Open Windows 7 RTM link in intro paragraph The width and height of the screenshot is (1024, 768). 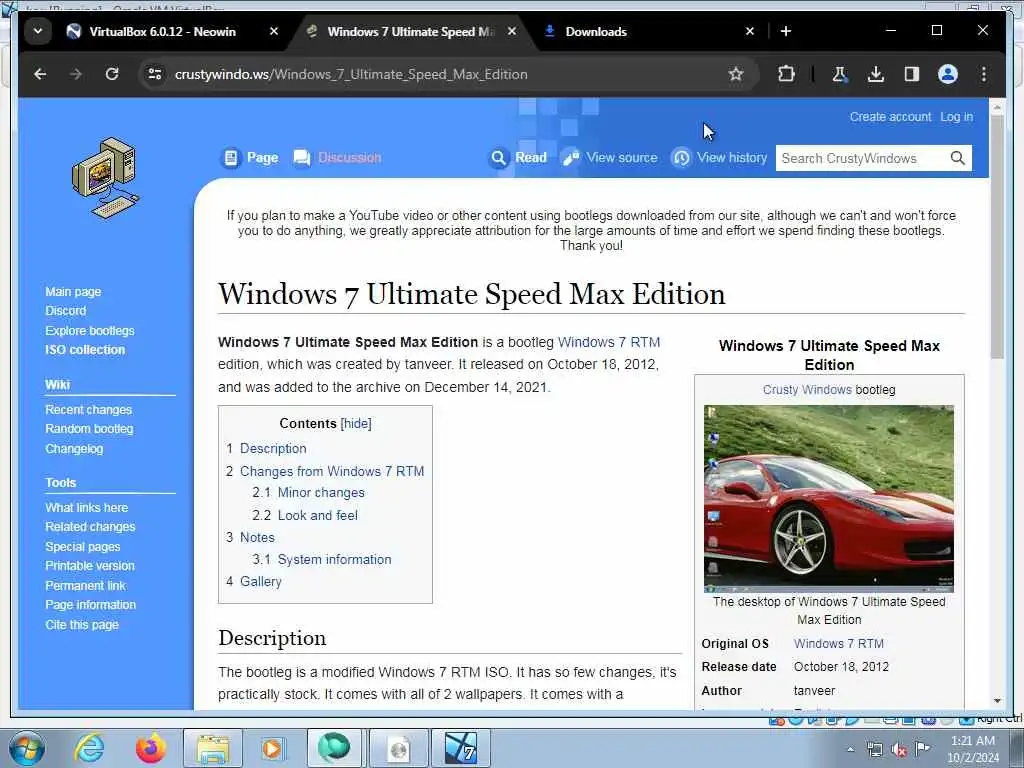tap(609, 342)
